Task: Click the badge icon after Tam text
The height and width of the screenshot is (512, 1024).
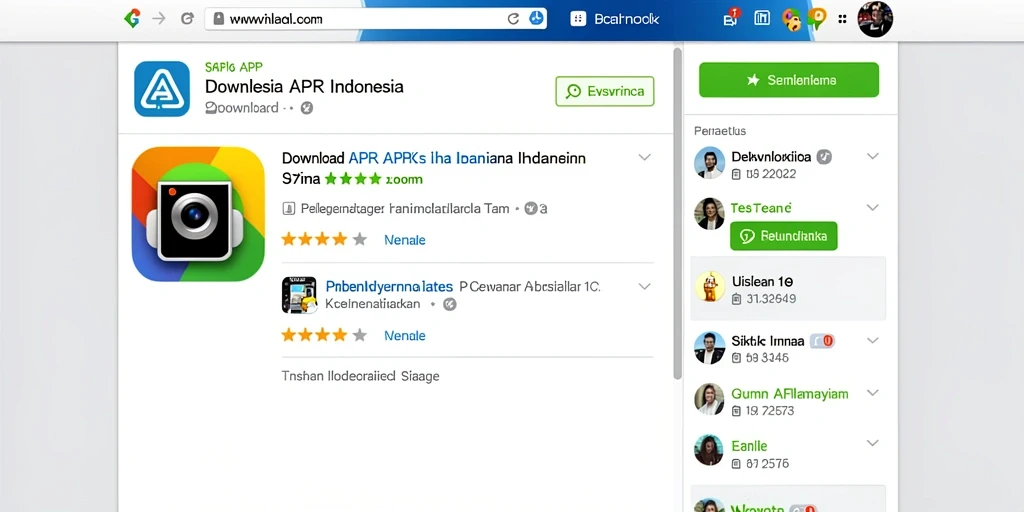Action: pyautogui.click(x=531, y=208)
